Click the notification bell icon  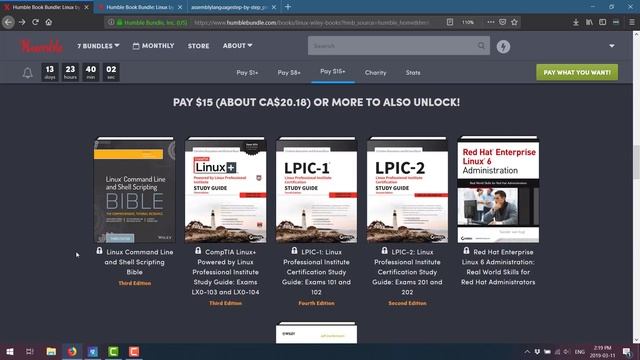tap(27, 73)
